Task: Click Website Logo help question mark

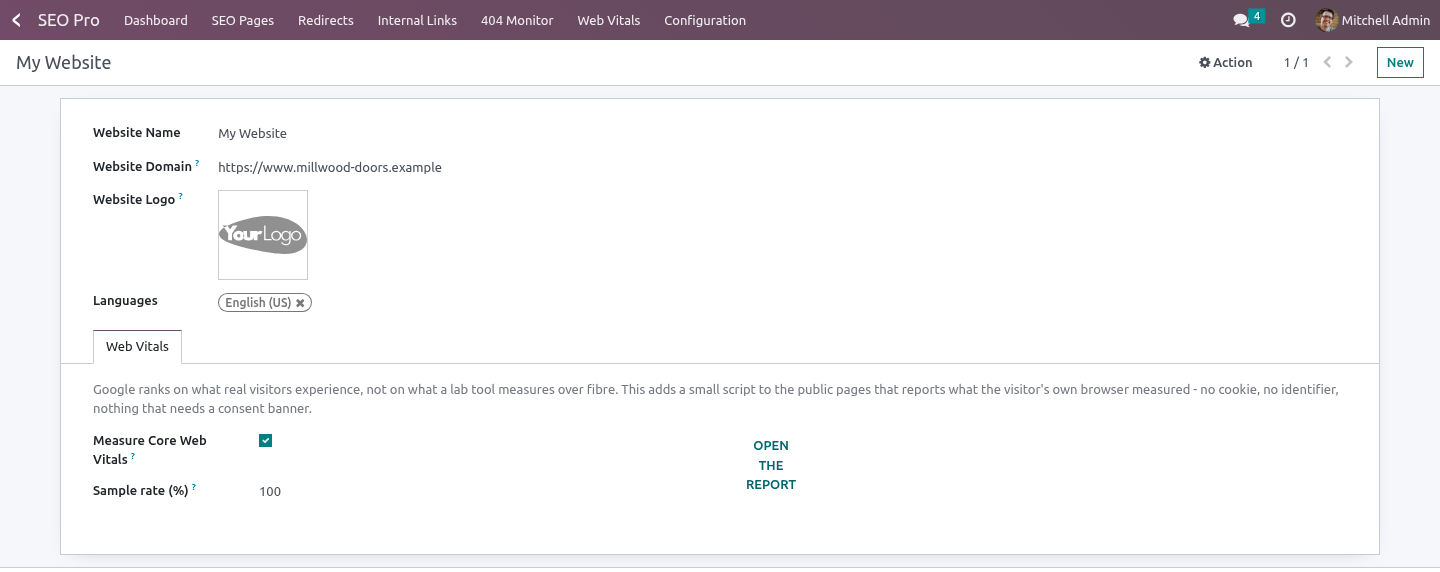Action: tap(181, 196)
